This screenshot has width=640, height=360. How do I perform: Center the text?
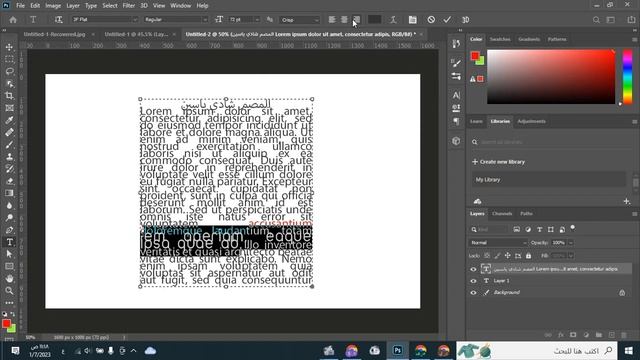344,20
